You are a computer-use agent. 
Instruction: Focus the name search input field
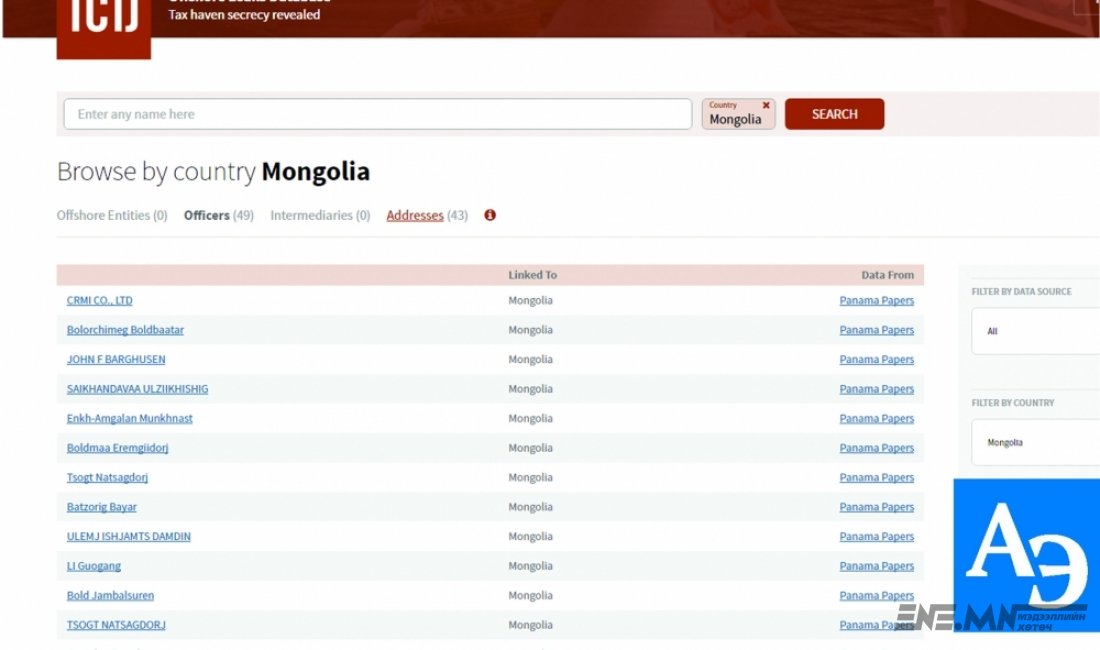377,114
